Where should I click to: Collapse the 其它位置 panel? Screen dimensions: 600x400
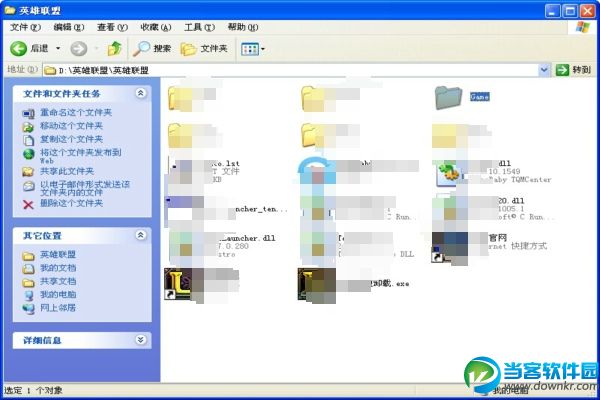(x=141, y=235)
